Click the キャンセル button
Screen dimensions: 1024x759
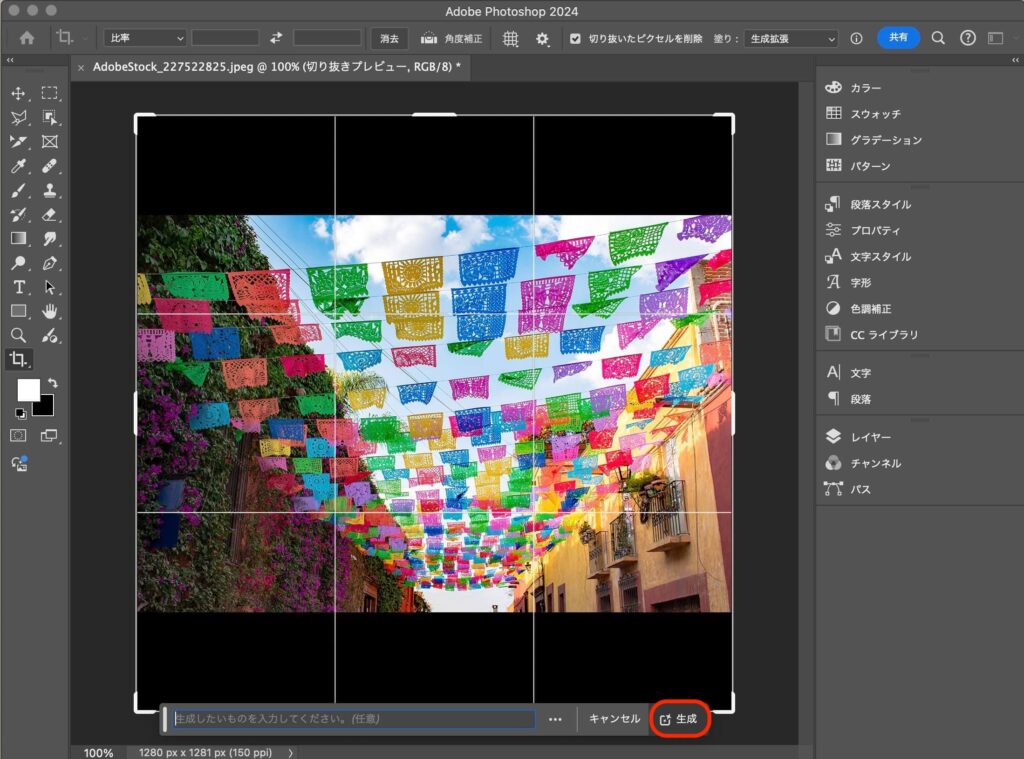point(614,719)
